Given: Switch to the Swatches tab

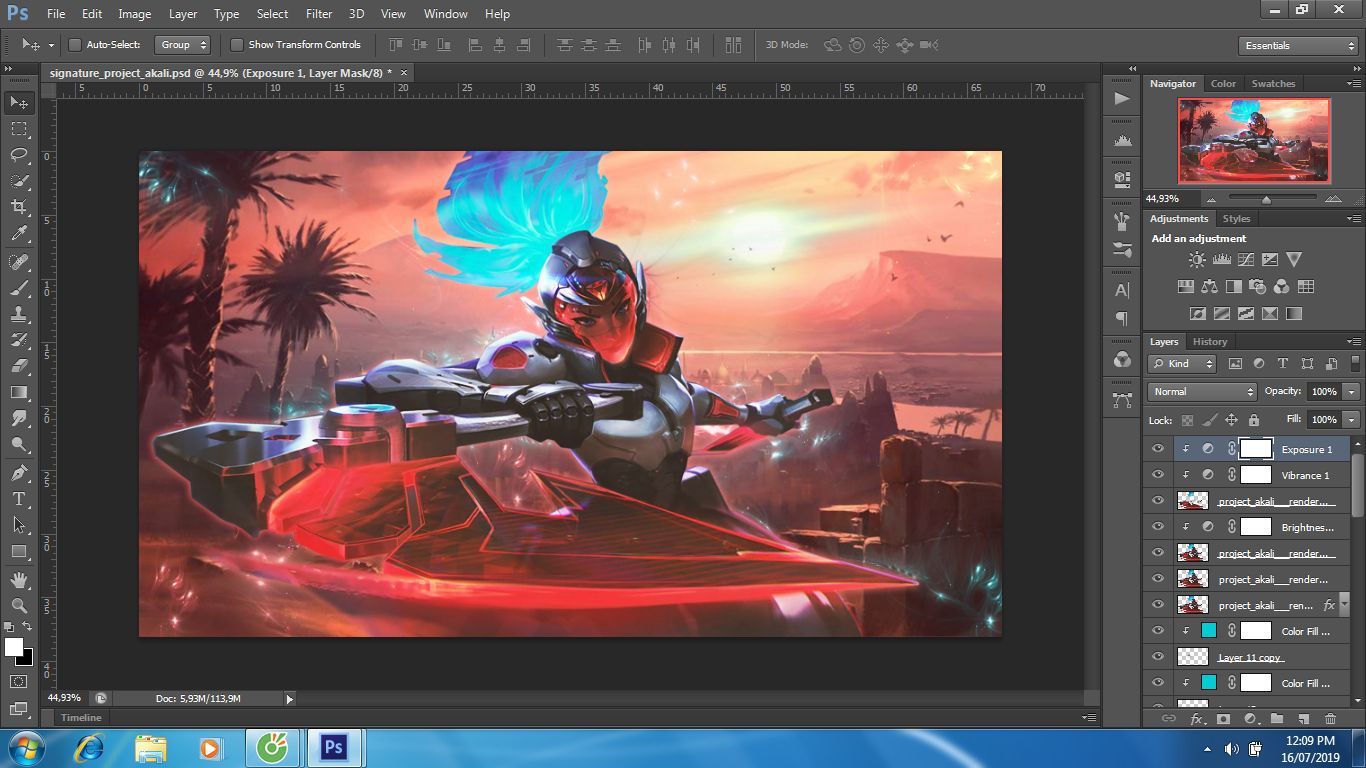Looking at the screenshot, I should (x=1273, y=84).
